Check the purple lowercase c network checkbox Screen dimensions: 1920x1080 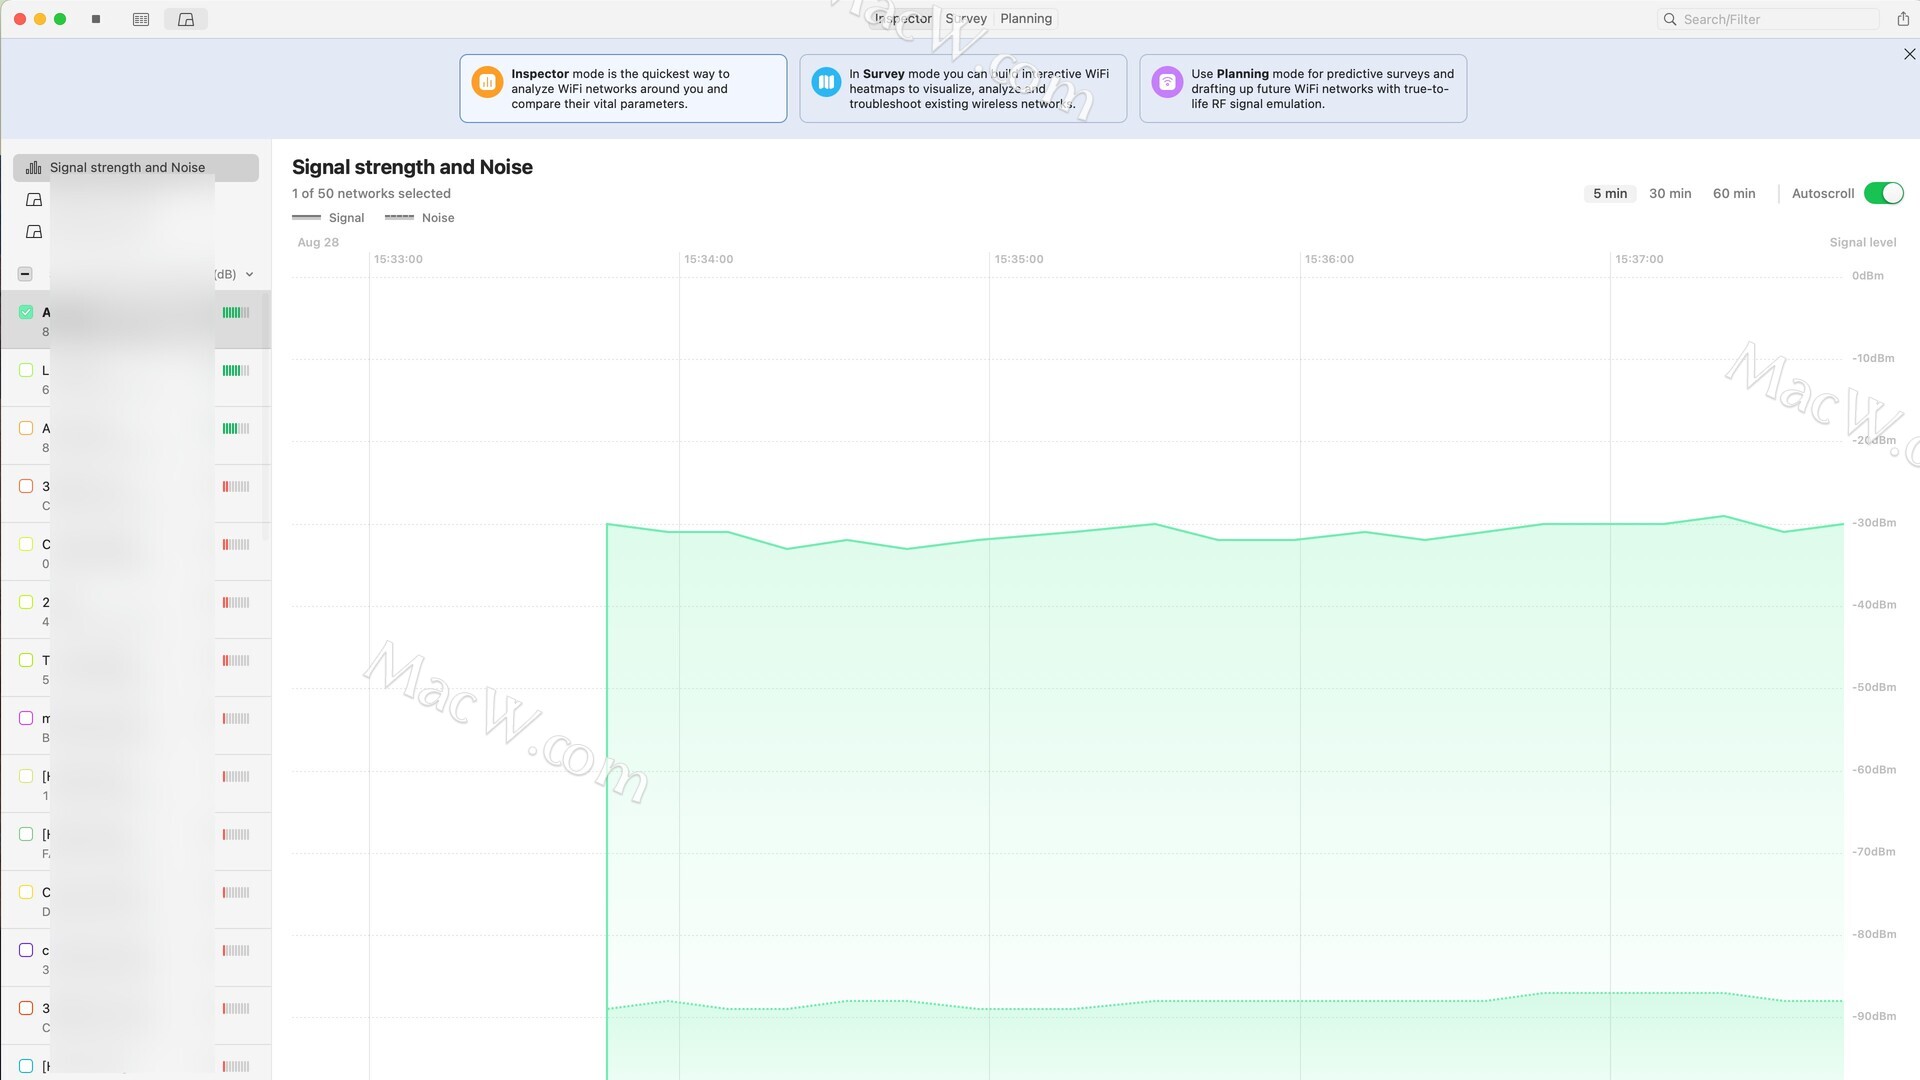point(26,950)
